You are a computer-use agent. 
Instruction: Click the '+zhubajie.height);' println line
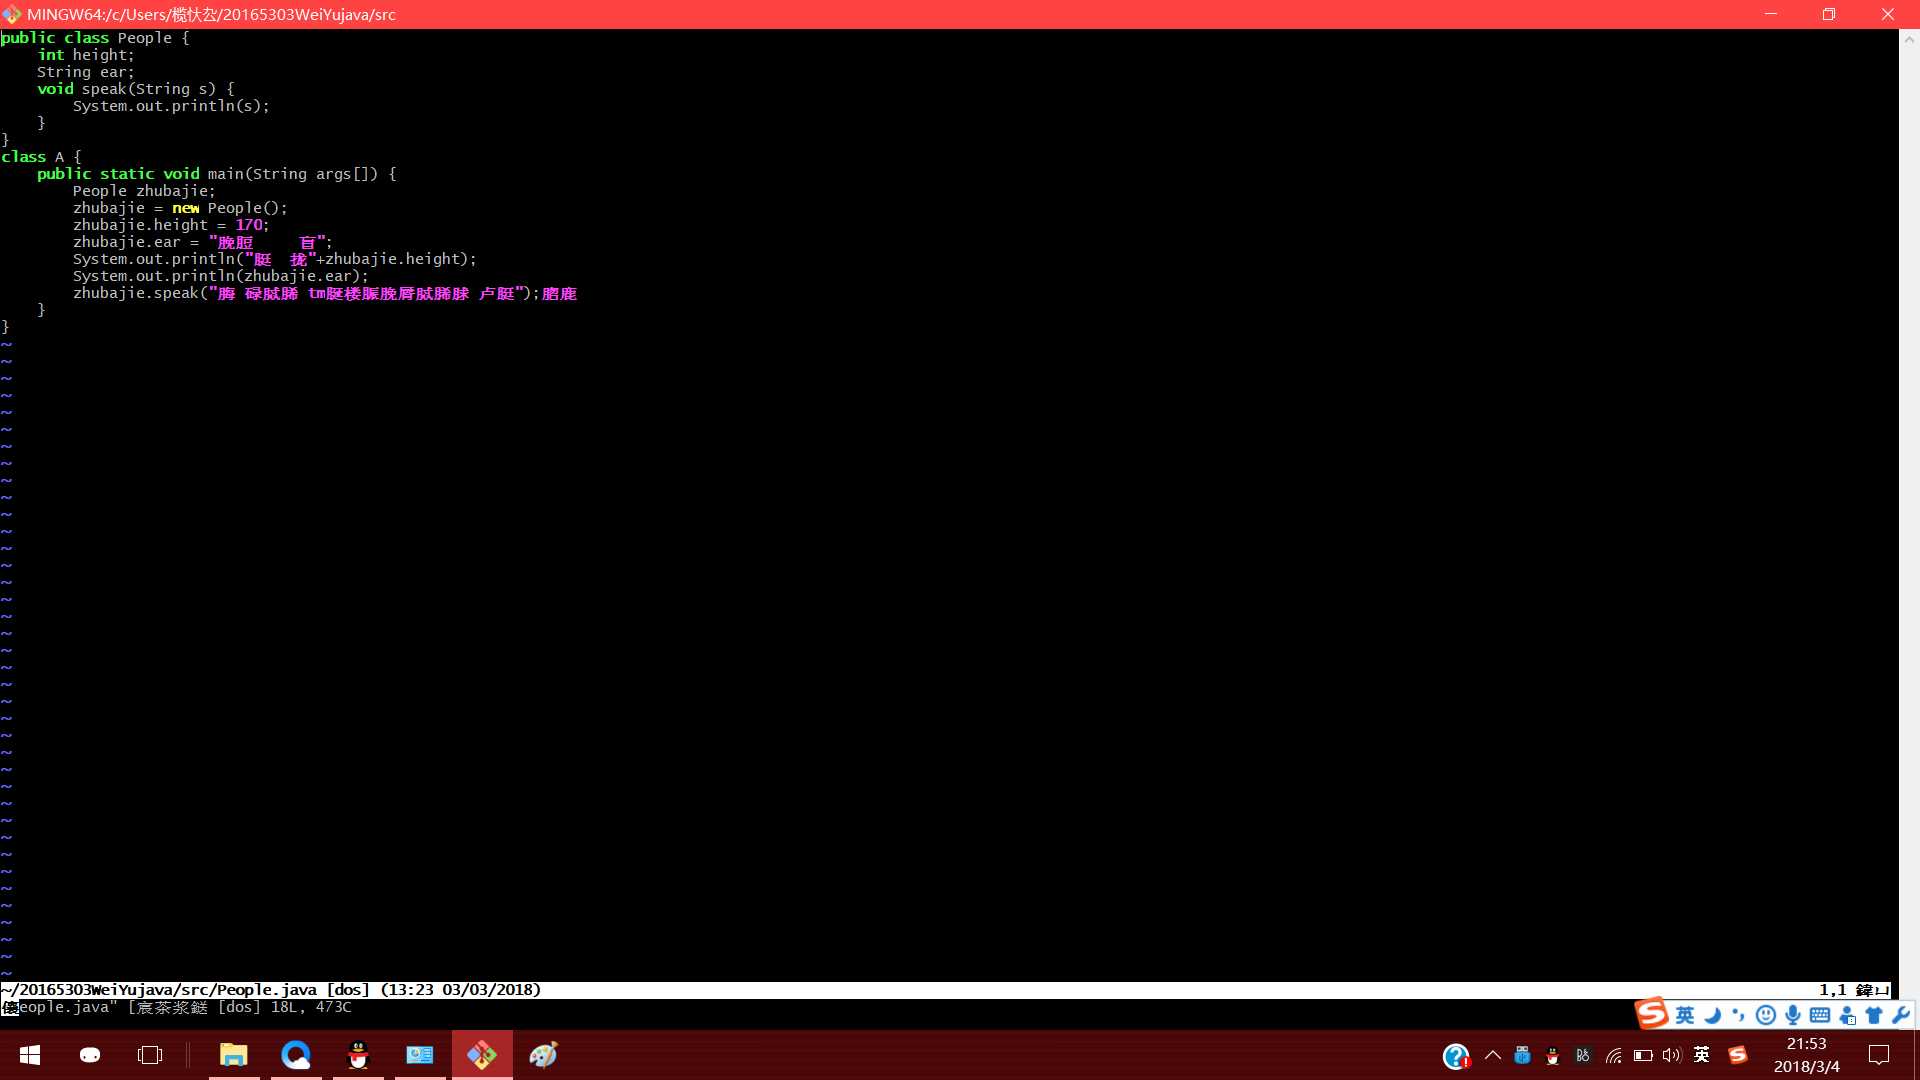tap(275, 259)
